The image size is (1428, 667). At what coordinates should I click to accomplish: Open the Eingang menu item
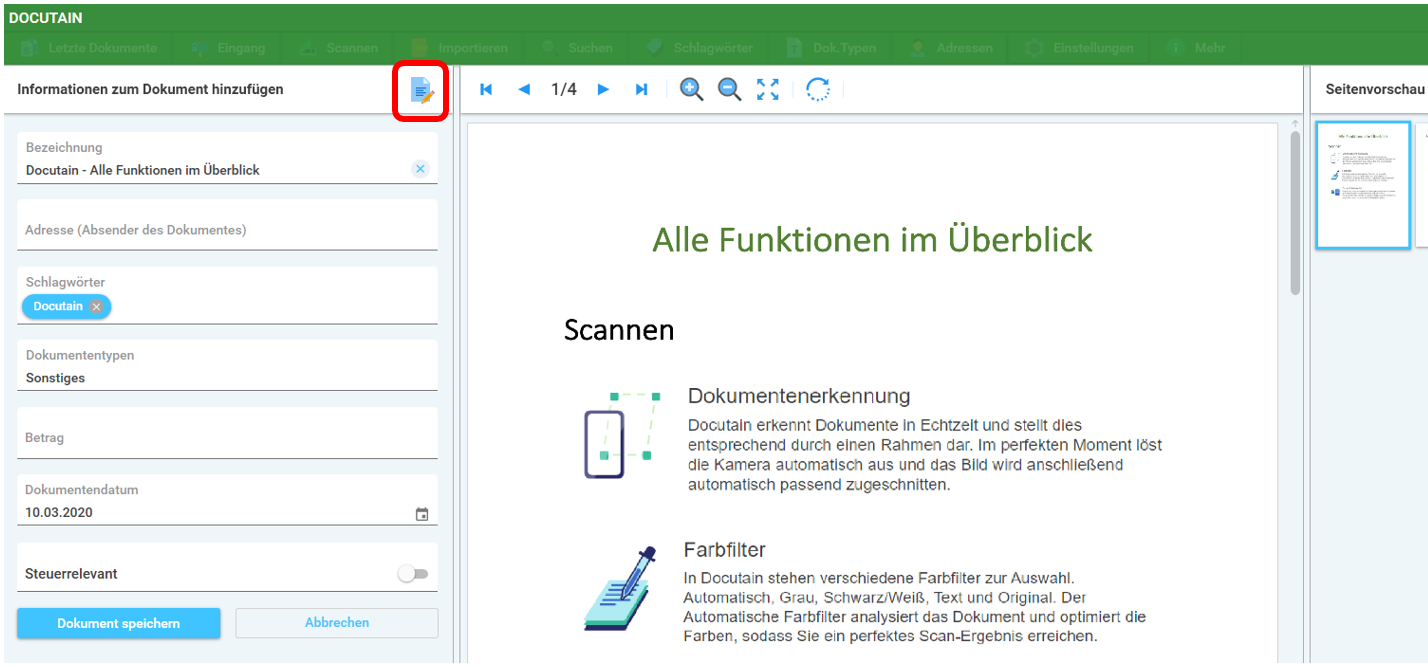click(x=228, y=48)
